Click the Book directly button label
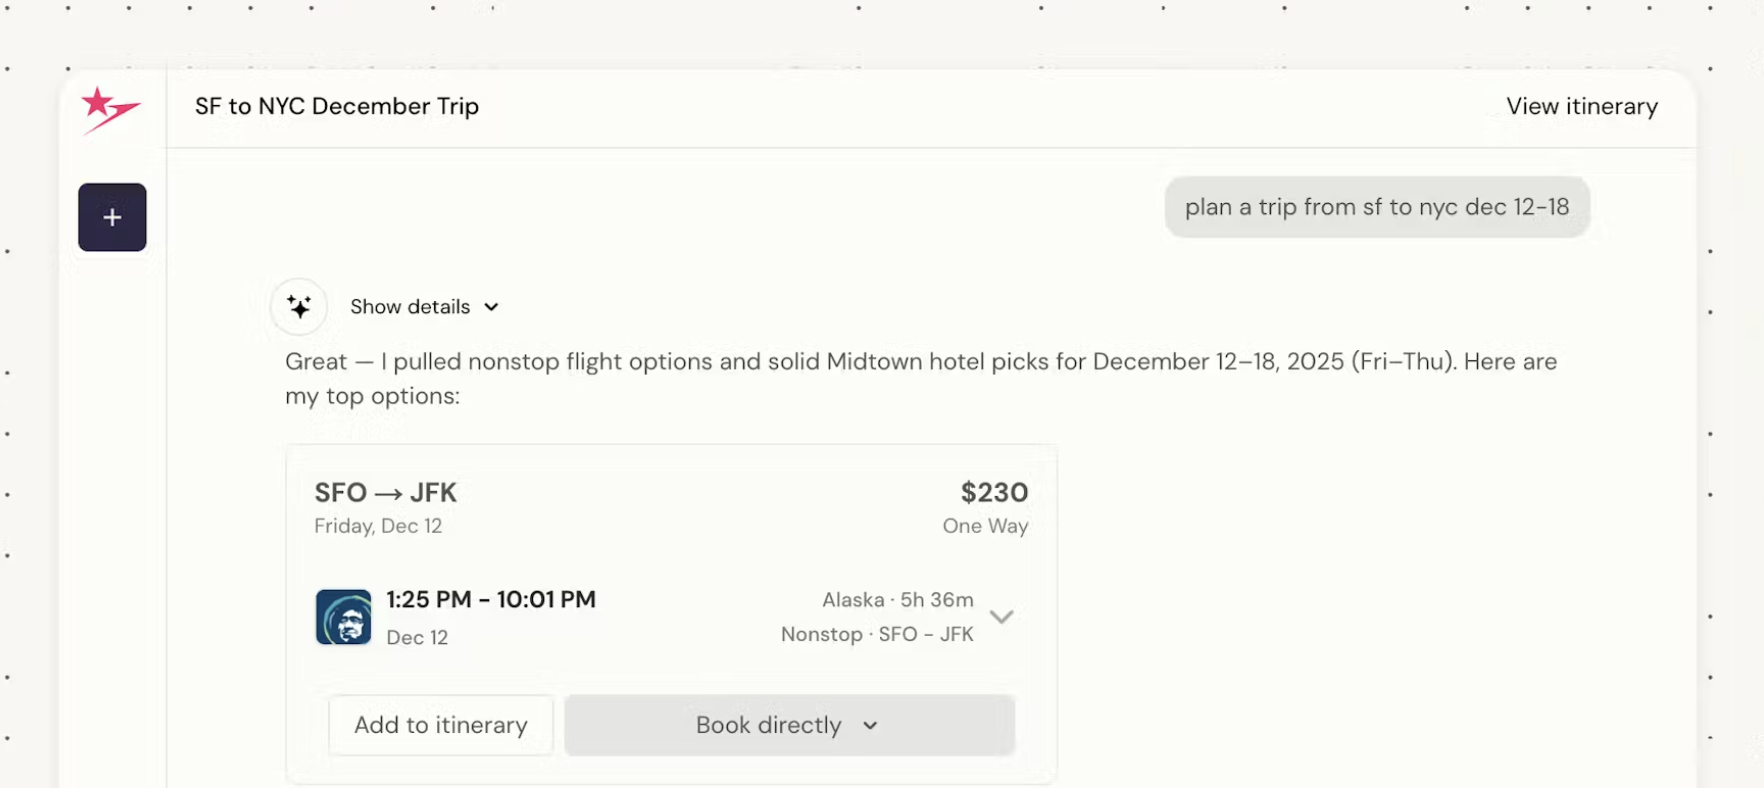 click(768, 726)
